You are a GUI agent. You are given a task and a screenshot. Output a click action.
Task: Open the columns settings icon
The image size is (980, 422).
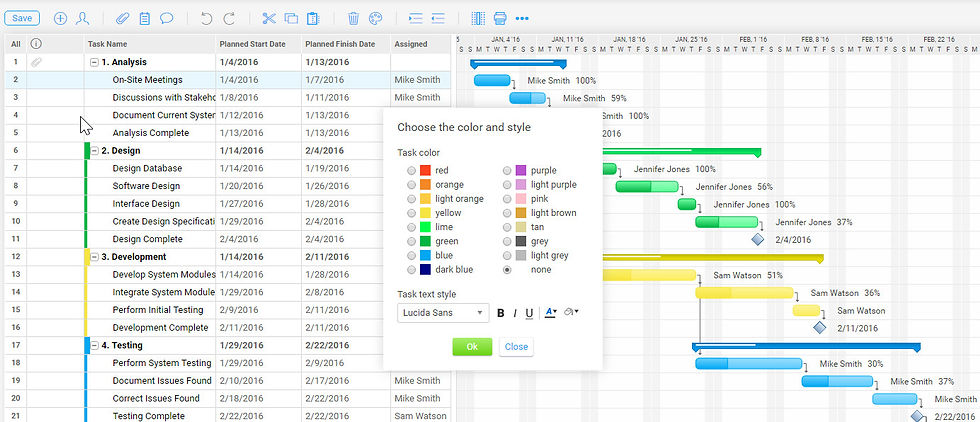pyautogui.click(x=478, y=18)
